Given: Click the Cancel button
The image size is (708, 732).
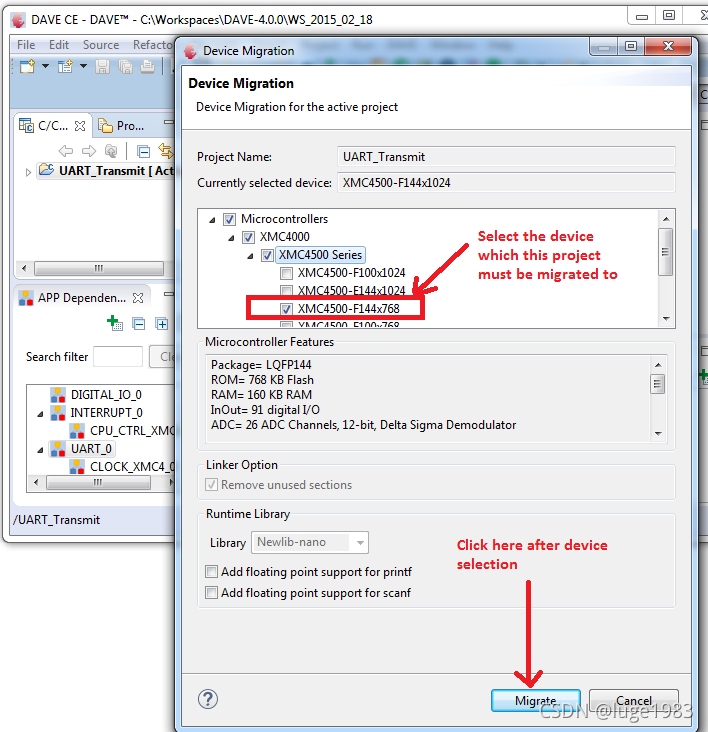Looking at the screenshot, I should click(633, 700).
